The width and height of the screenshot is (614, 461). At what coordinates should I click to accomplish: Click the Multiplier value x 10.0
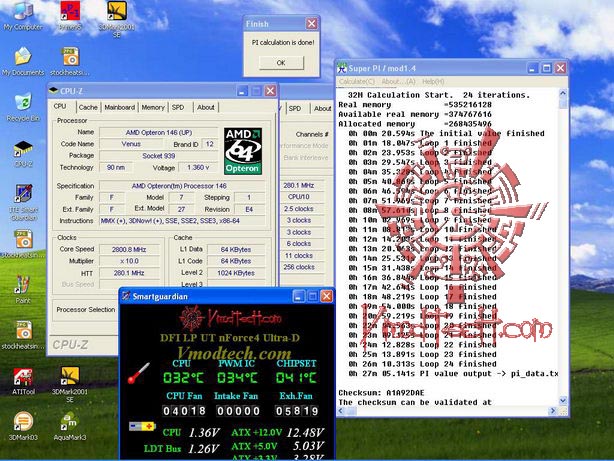pyautogui.click(x=129, y=261)
